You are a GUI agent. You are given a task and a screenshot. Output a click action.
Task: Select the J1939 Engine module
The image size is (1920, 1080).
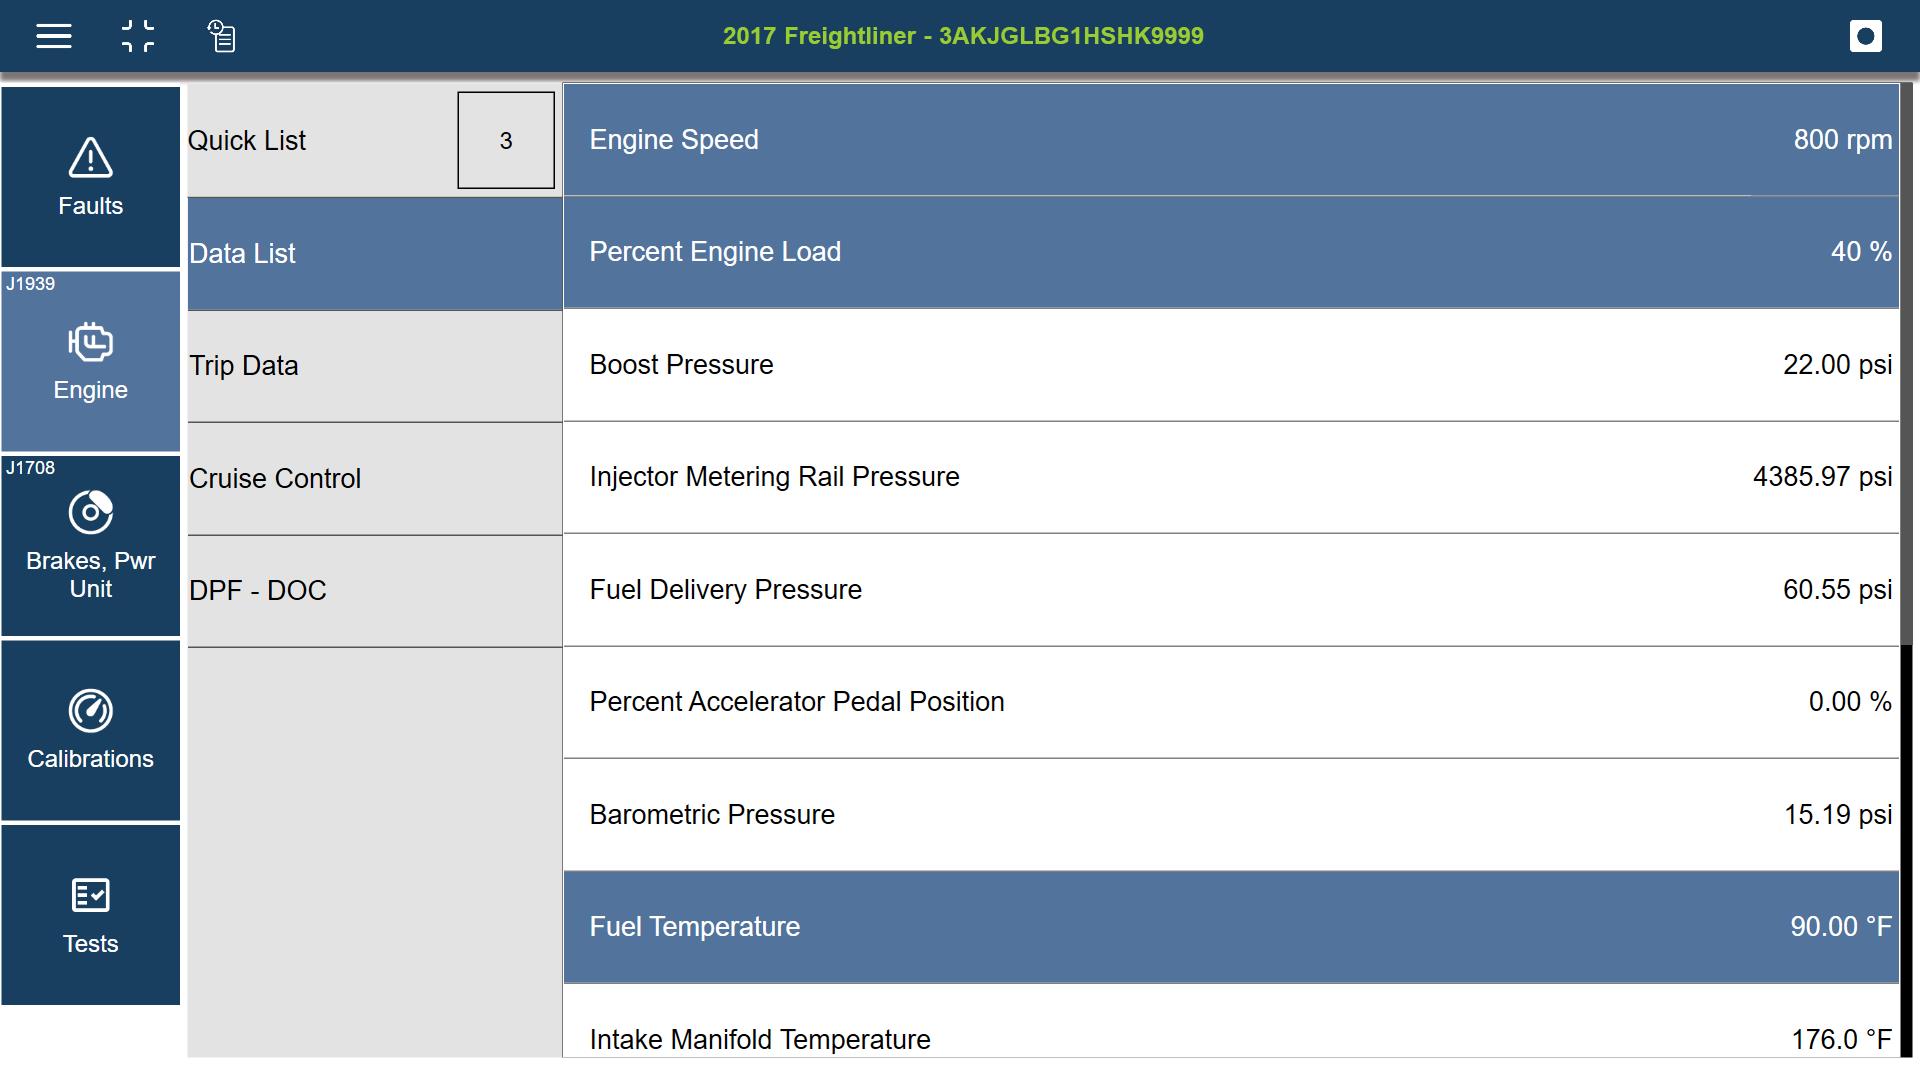click(91, 362)
